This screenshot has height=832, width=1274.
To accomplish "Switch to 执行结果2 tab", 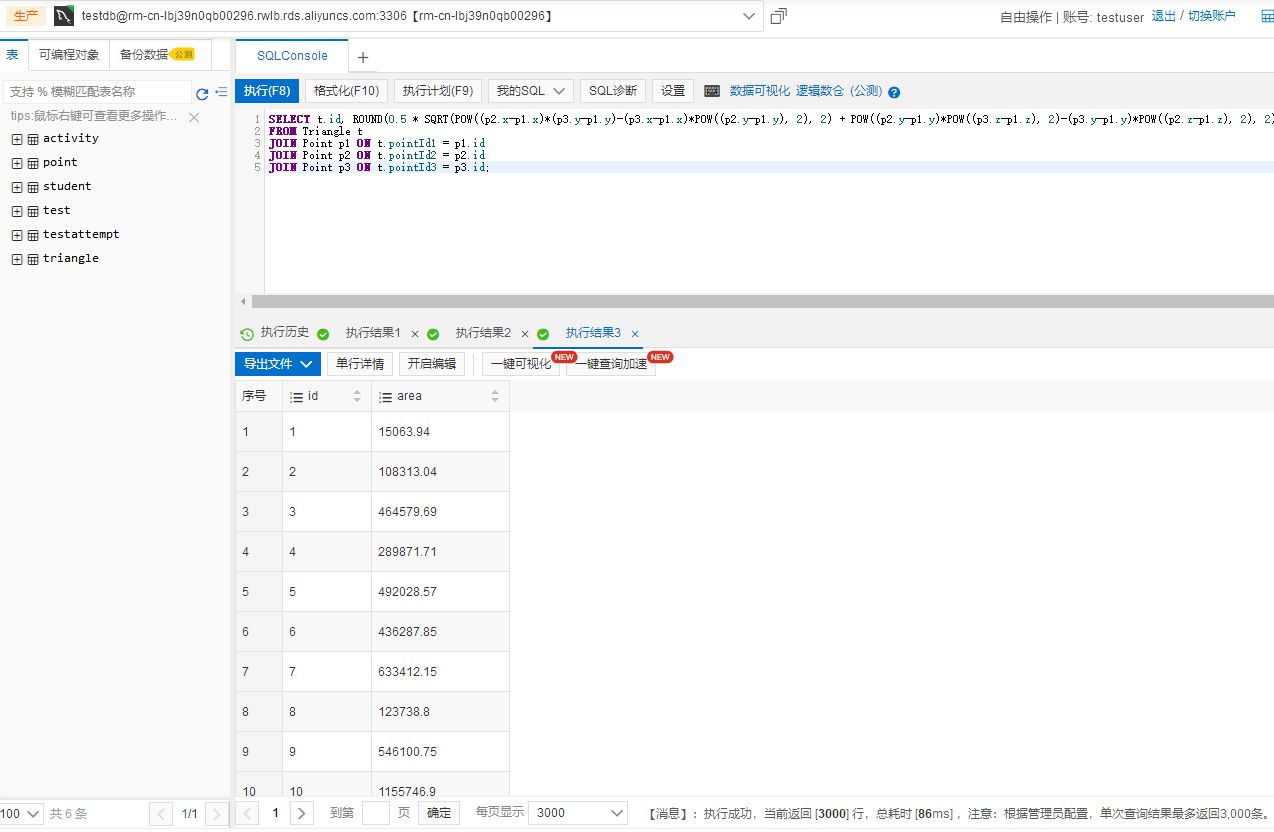I will pyautogui.click(x=483, y=333).
